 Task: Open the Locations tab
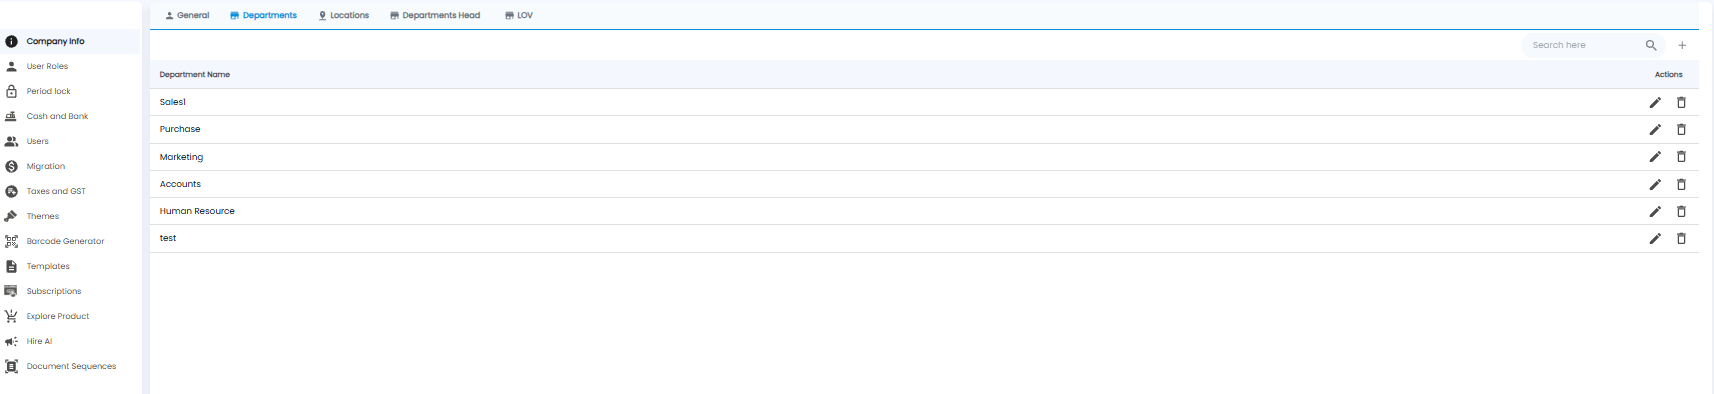[343, 15]
